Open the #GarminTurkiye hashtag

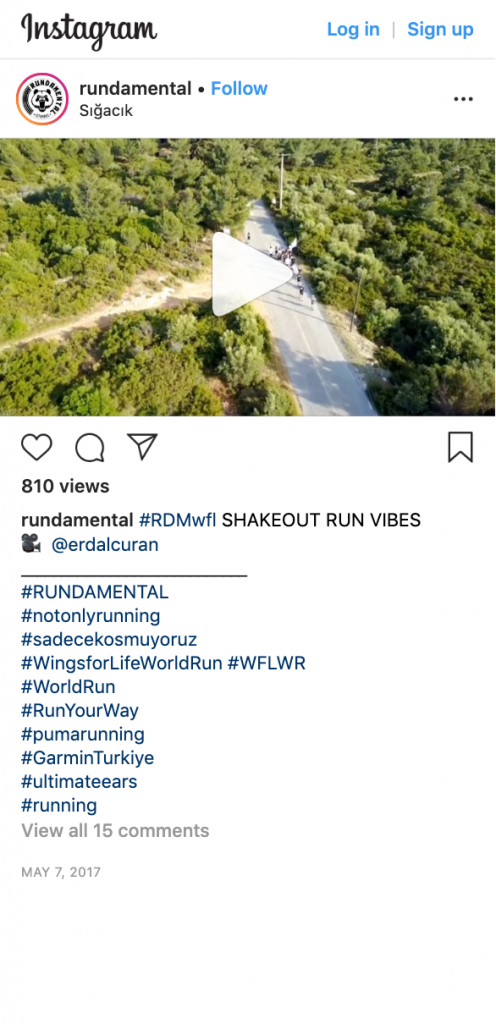point(87,758)
